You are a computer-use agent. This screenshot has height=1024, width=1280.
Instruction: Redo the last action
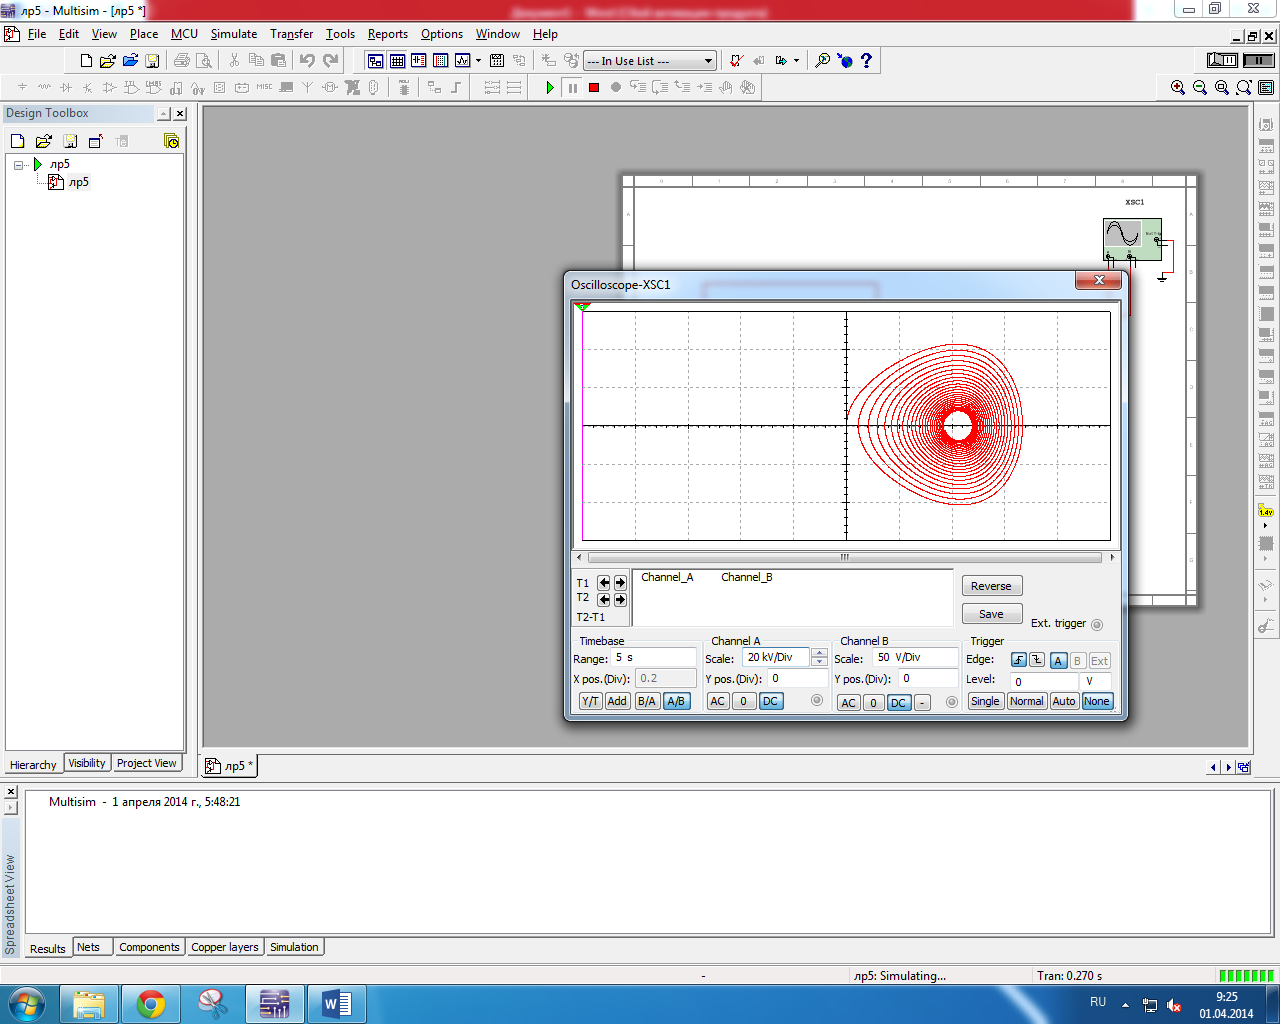coord(330,61)
